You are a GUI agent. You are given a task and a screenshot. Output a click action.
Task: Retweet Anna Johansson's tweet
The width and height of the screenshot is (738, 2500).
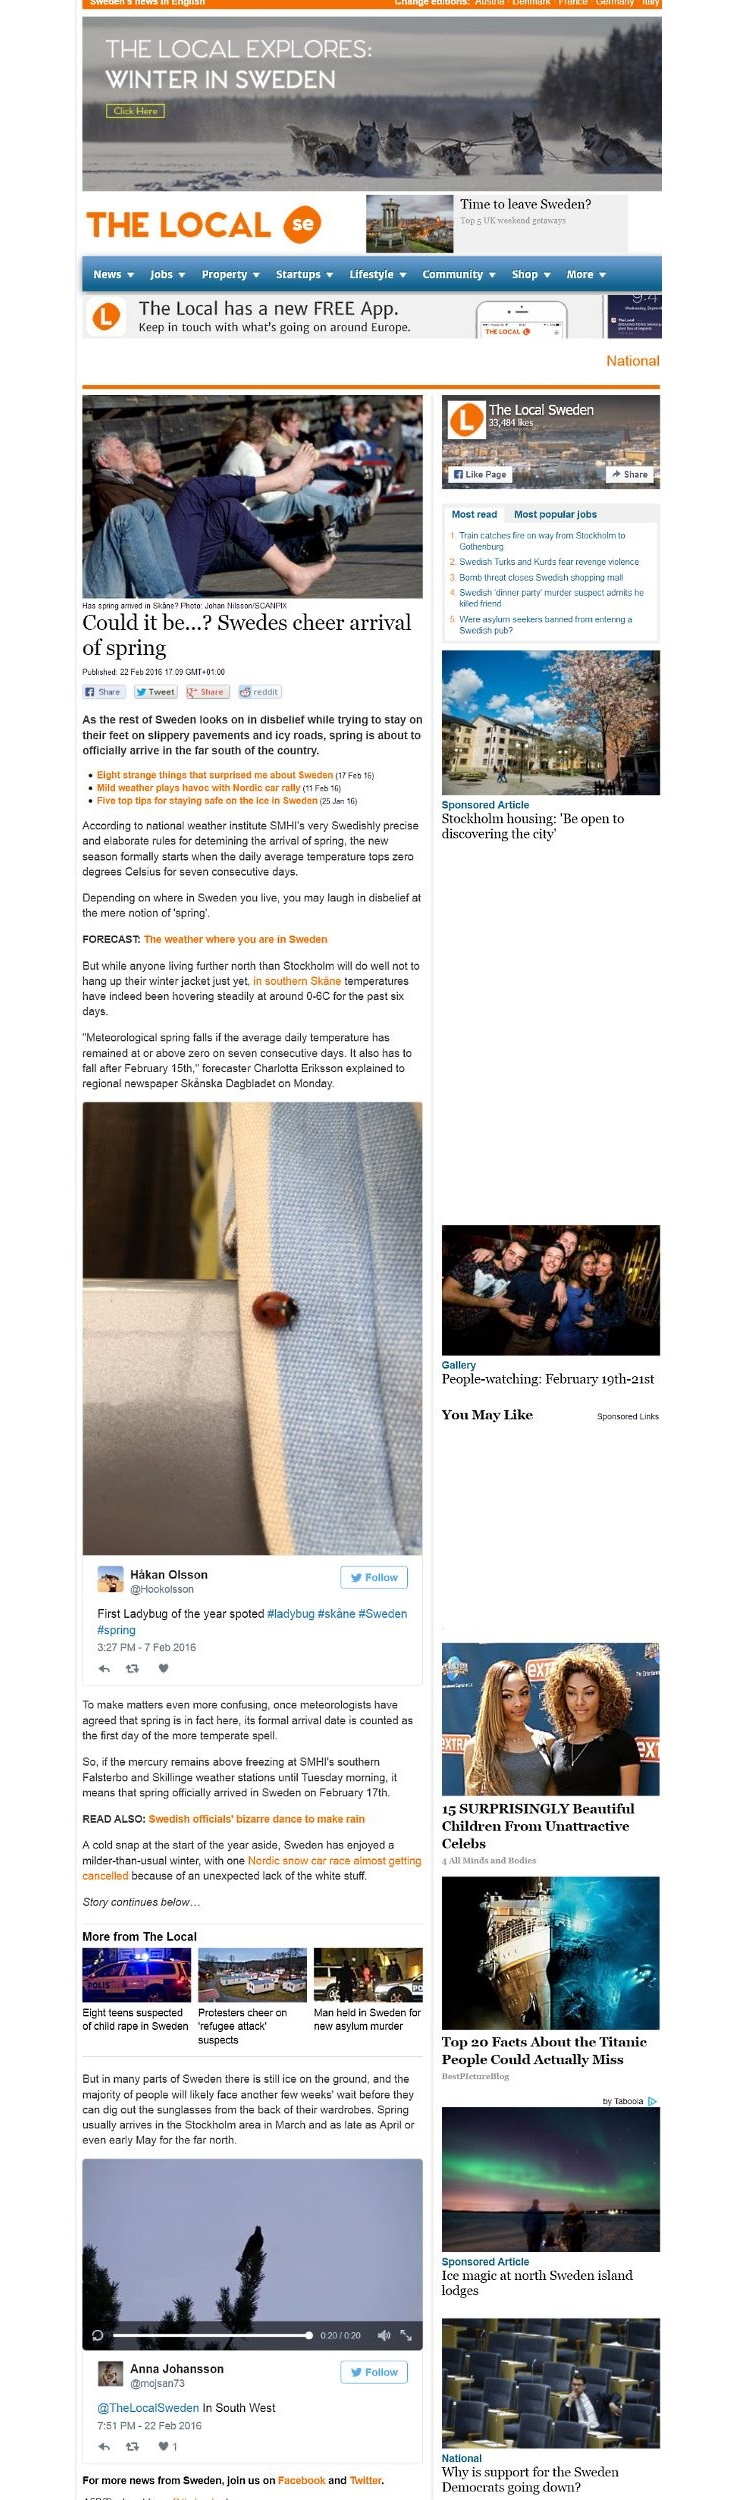point(132,2446)
